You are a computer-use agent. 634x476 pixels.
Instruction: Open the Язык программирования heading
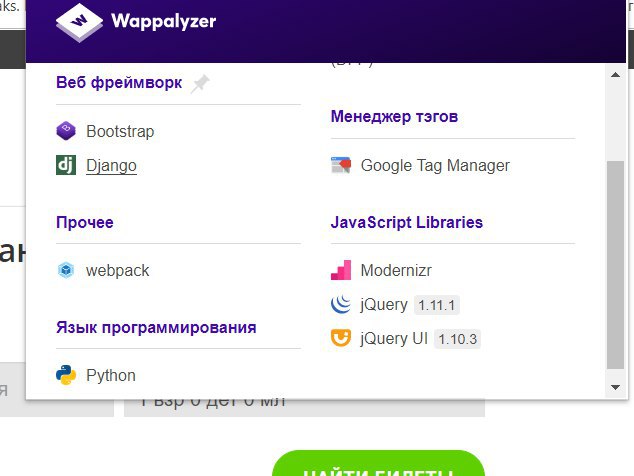156,328
